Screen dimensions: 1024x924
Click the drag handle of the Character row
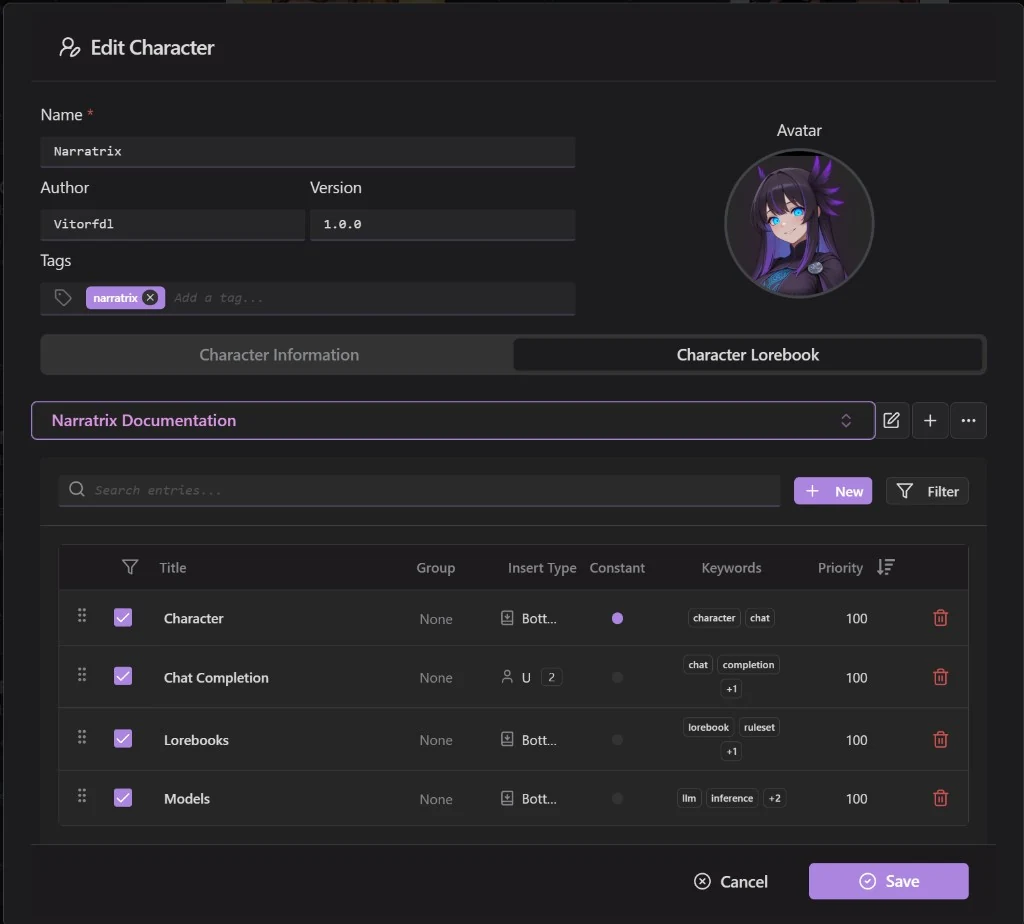[82, 615]
